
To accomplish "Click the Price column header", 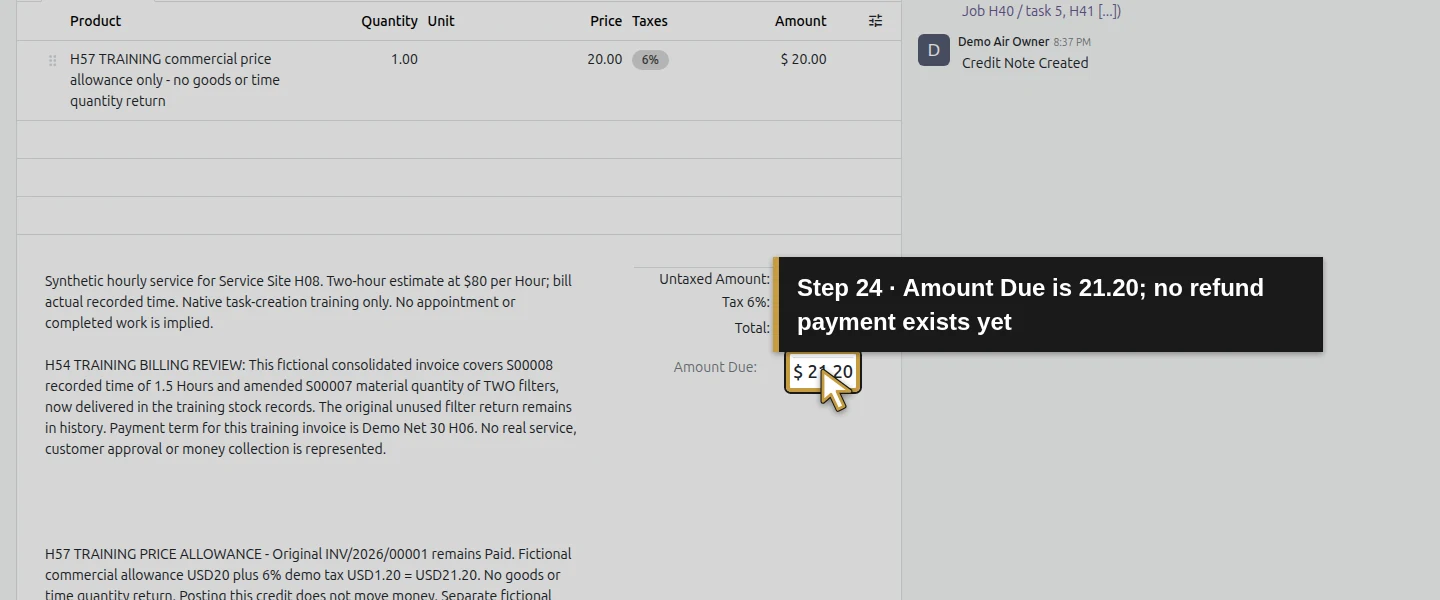I will [x=606, y=21].
